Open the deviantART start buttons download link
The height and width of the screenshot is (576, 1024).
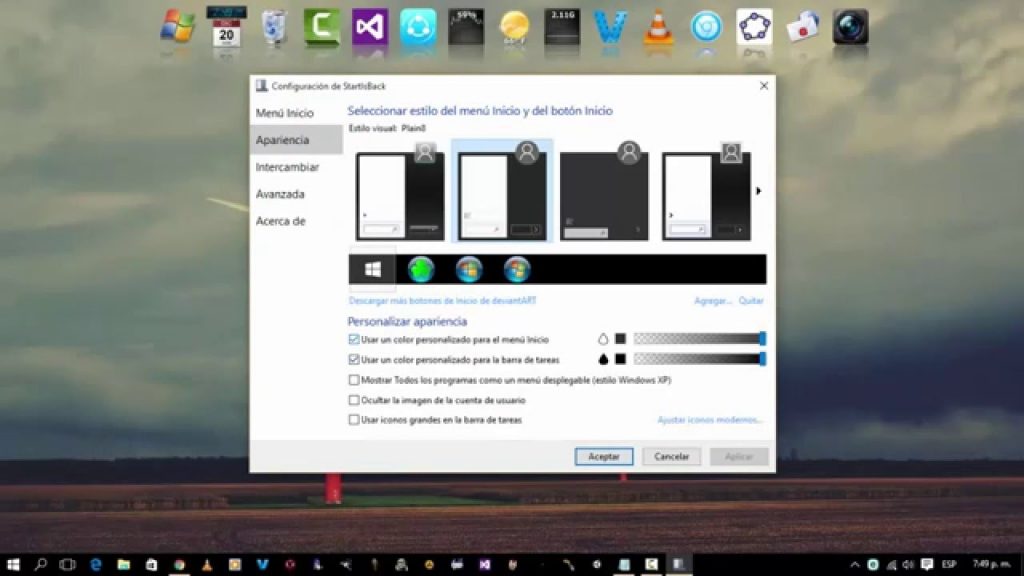pos(442,300)
